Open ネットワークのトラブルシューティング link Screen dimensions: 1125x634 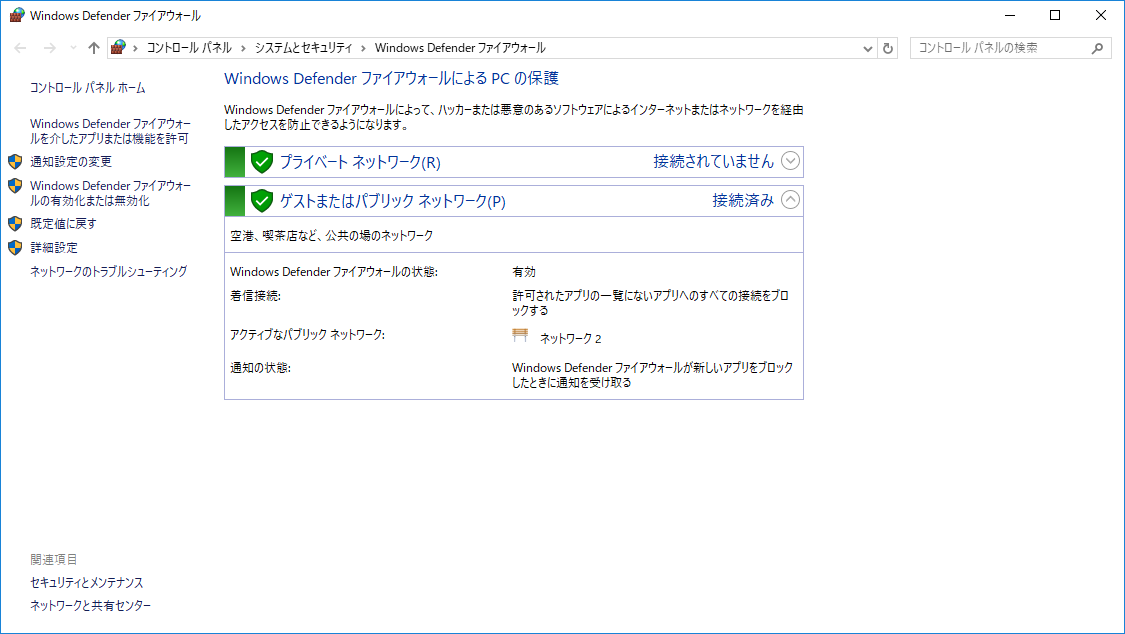(108, 271)
